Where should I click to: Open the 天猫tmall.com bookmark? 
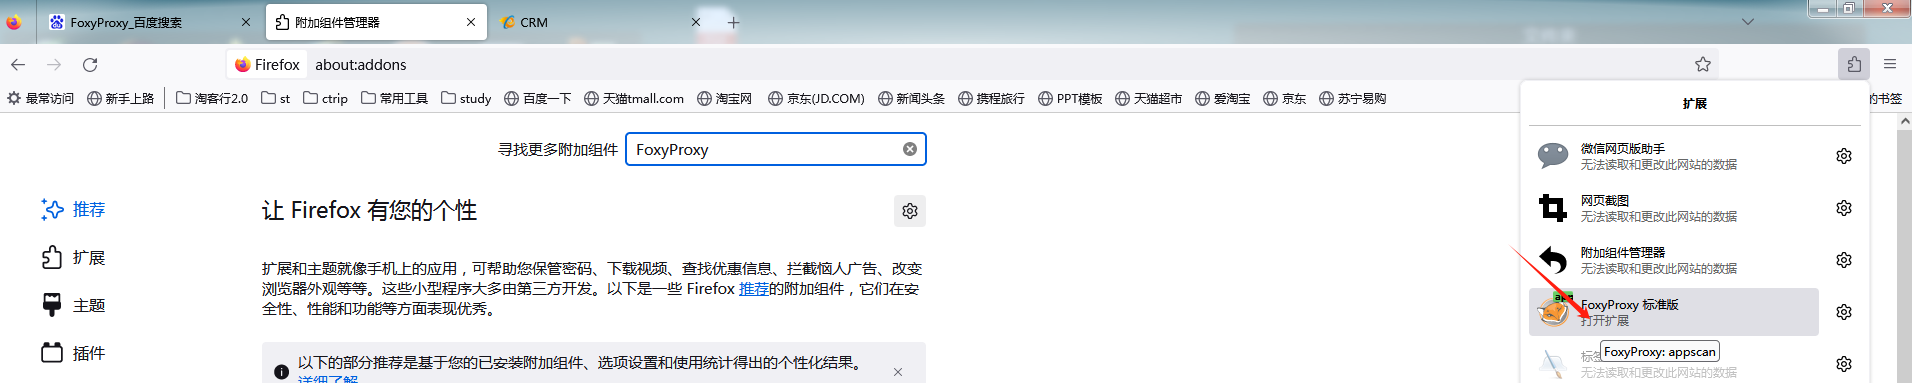[x=634, y=98]
